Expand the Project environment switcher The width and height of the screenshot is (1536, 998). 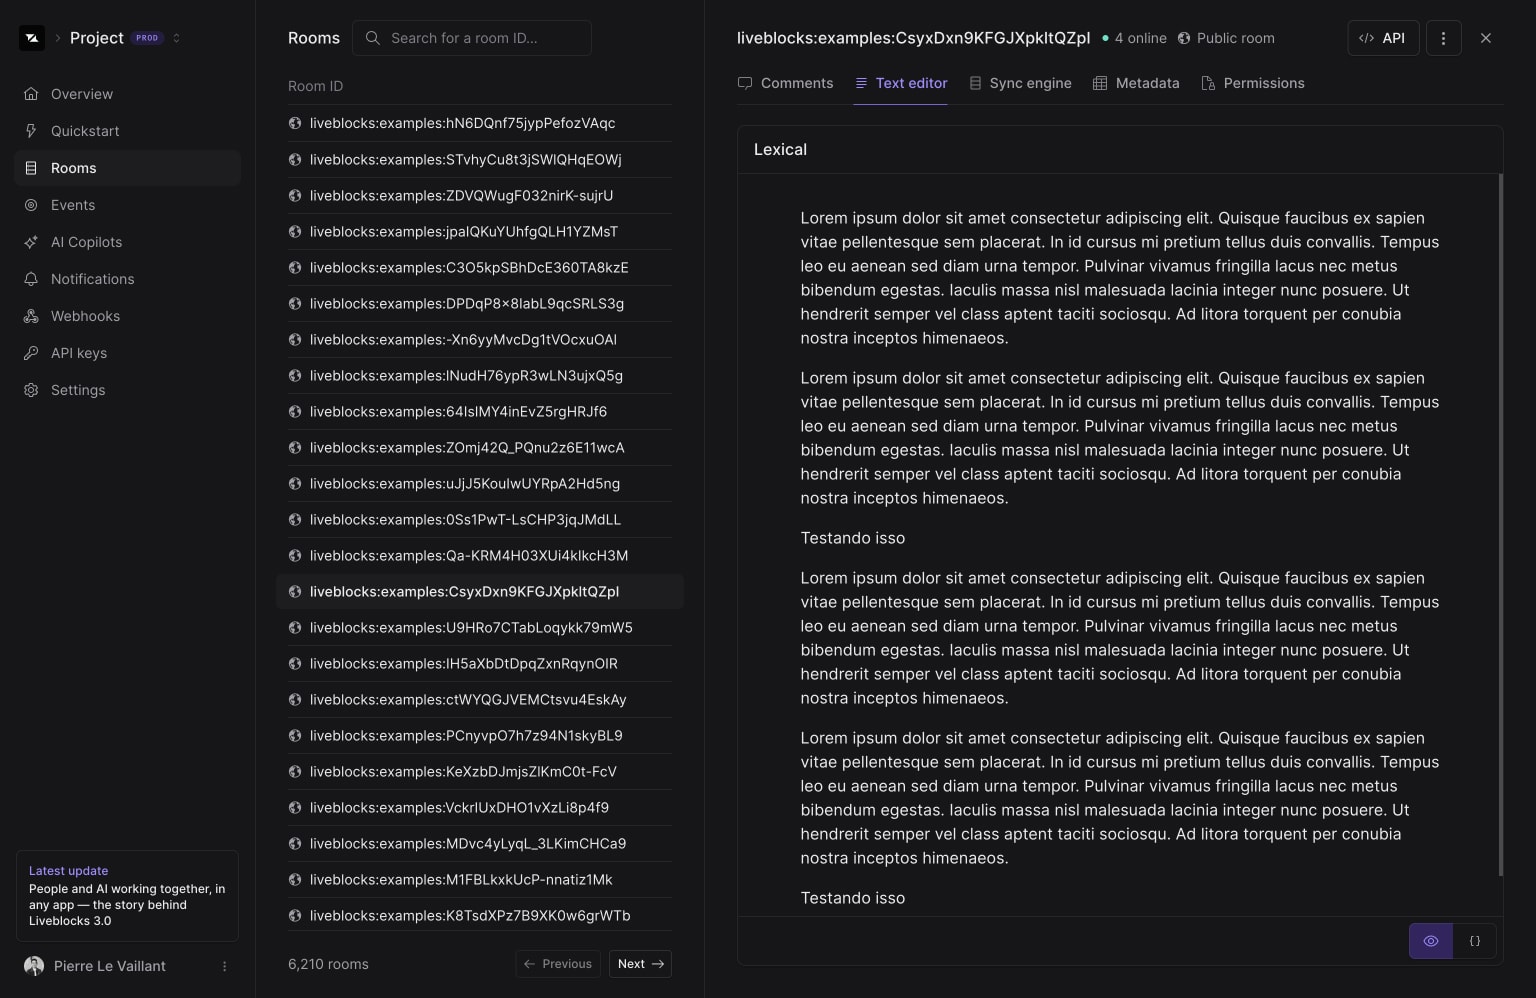coord(176,38)
